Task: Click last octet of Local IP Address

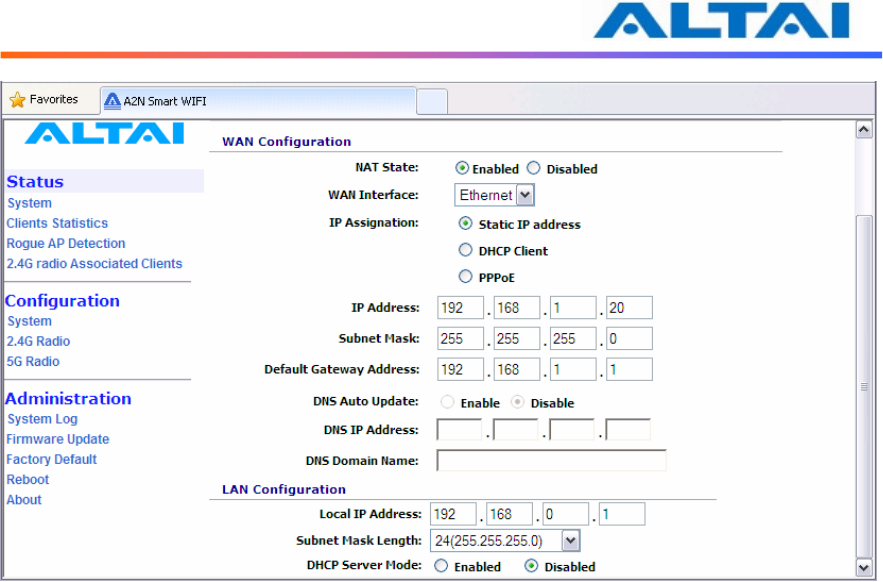Action: 622,514
